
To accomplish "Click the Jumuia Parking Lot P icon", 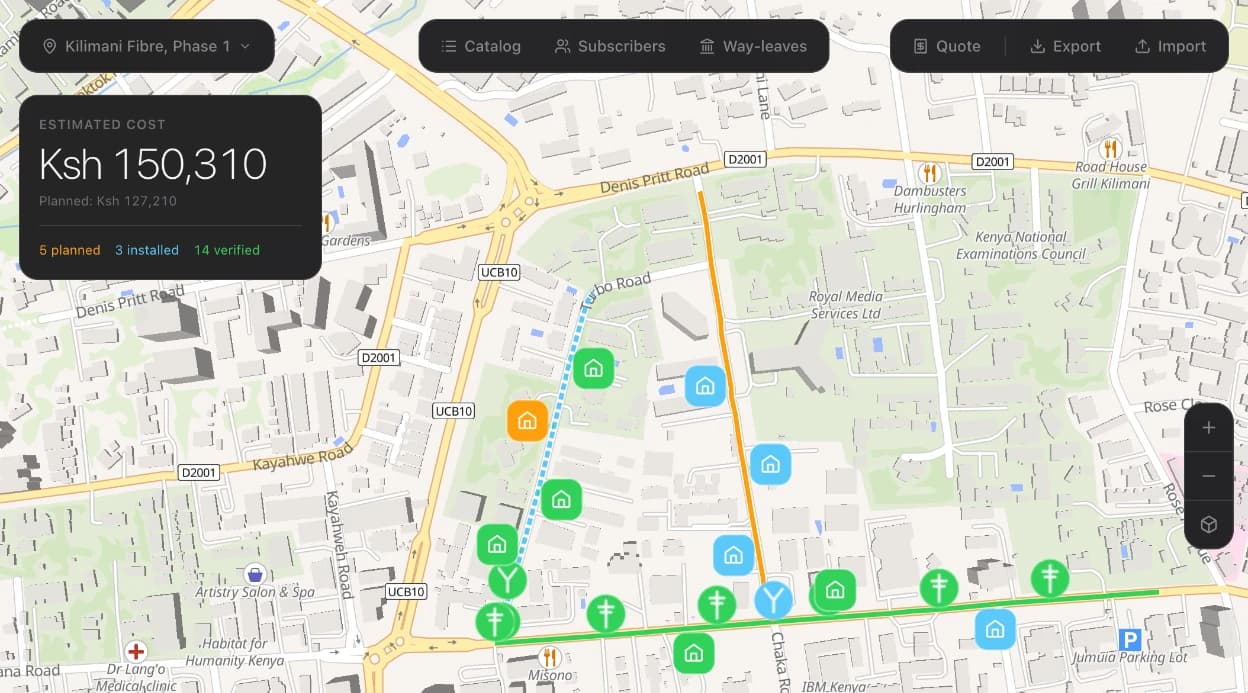I will point(1130,640).
